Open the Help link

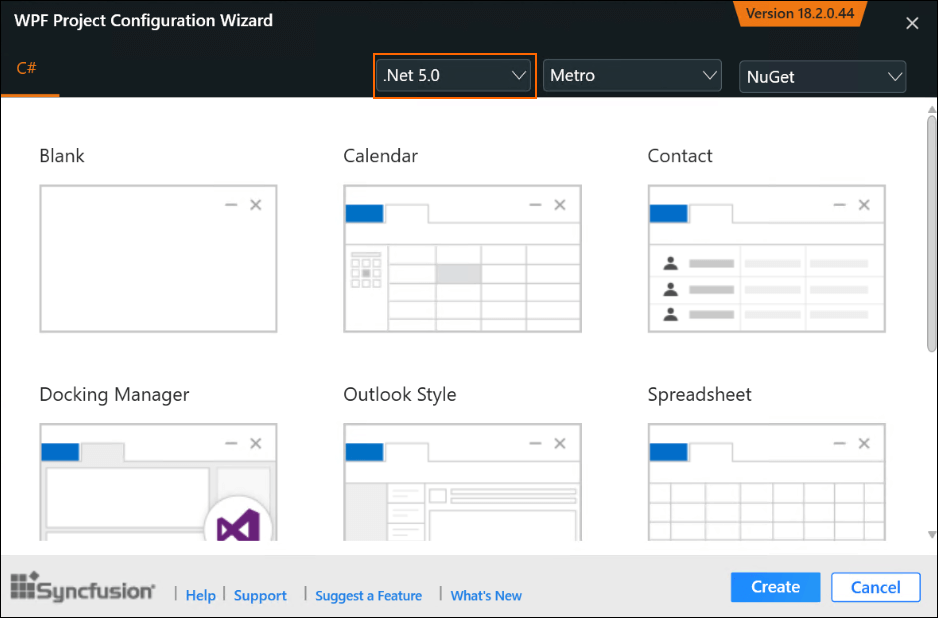200,595
